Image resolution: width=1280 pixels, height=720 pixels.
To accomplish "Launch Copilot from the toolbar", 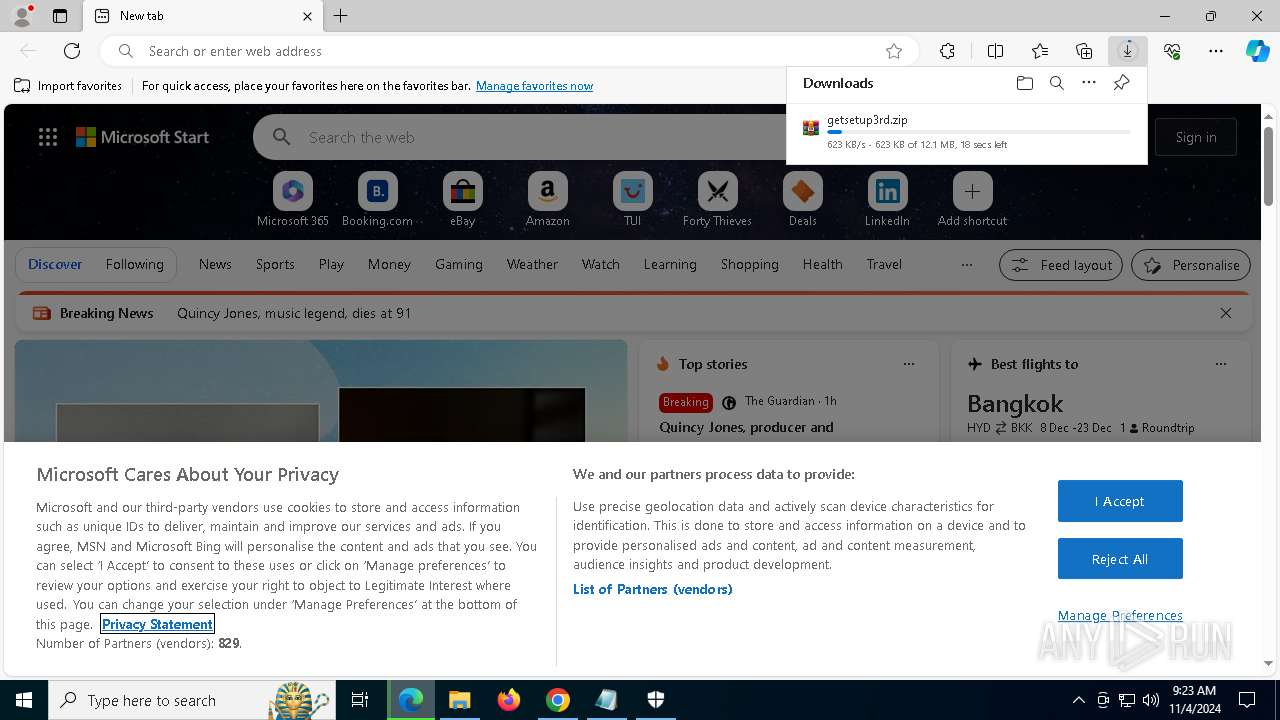I will coord(1257,51).
